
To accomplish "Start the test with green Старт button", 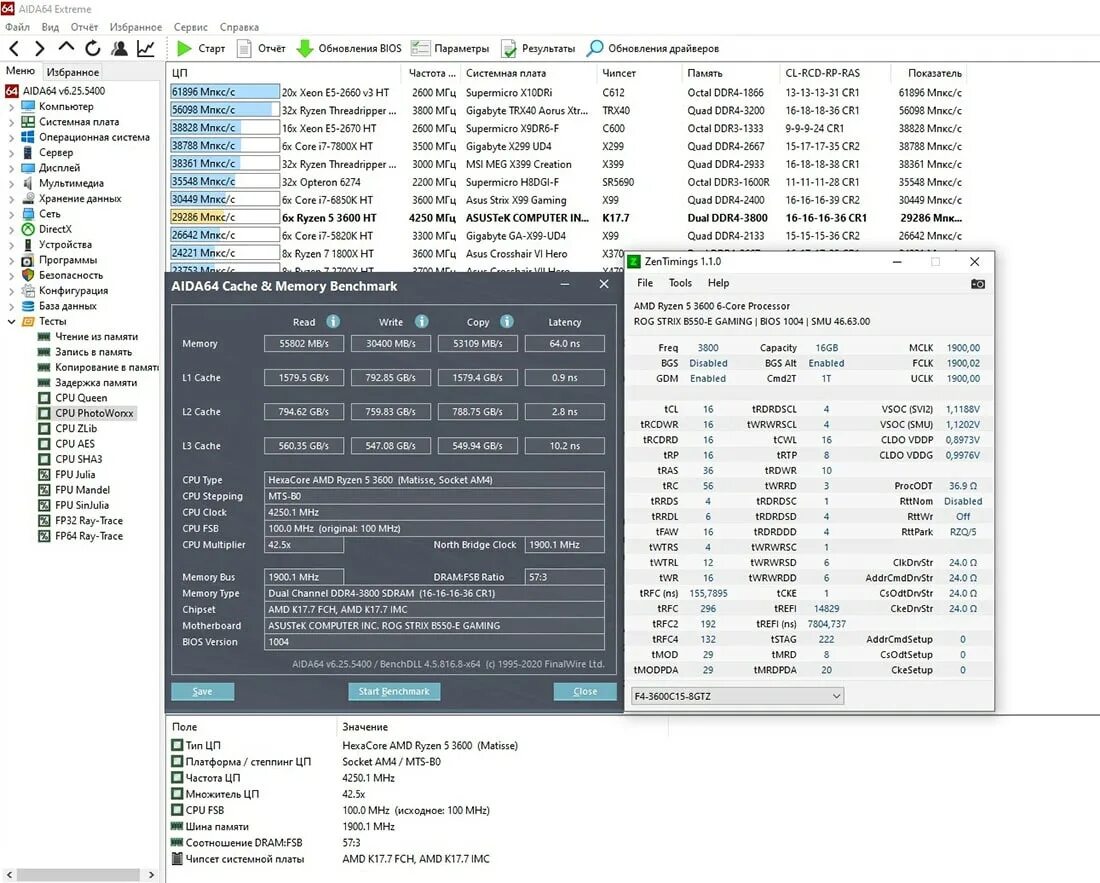I will click(201, 48).
